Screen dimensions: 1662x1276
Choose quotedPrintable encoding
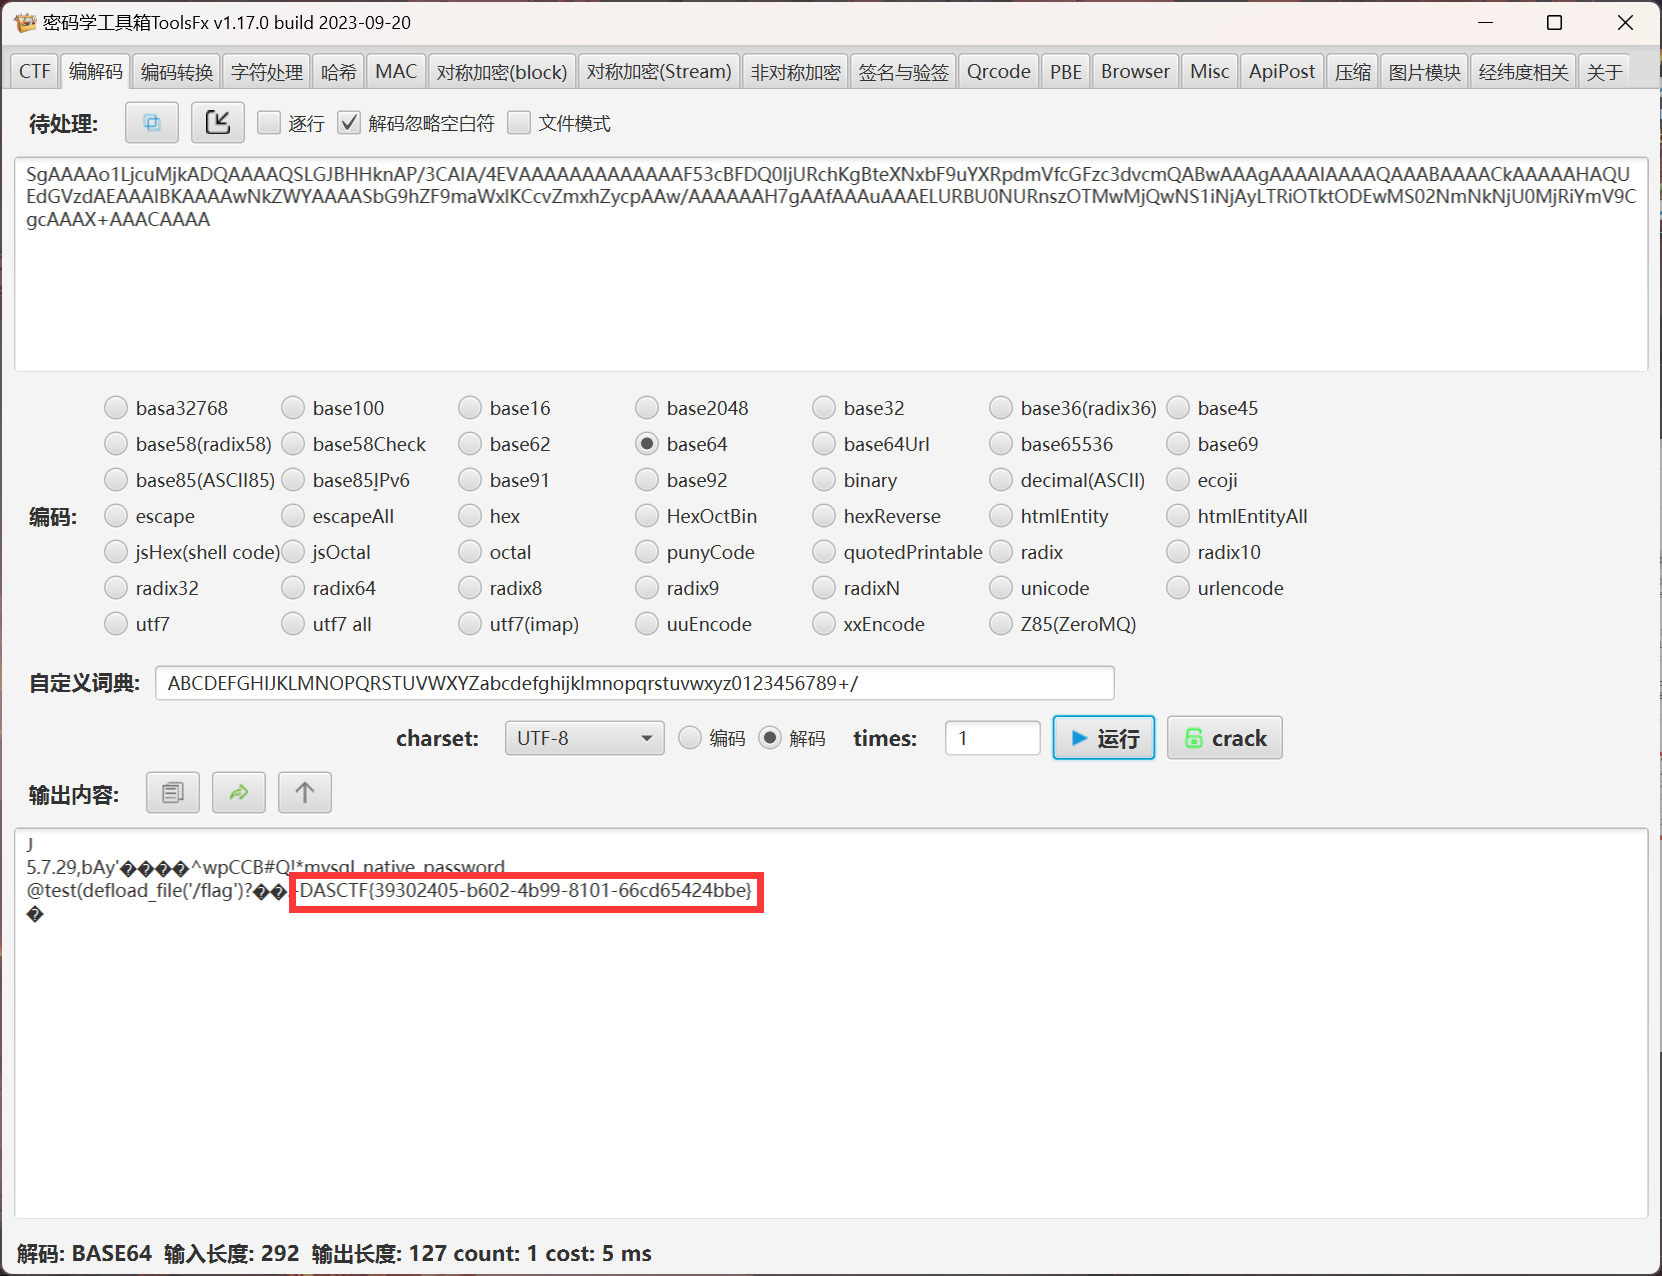[824, 552]
